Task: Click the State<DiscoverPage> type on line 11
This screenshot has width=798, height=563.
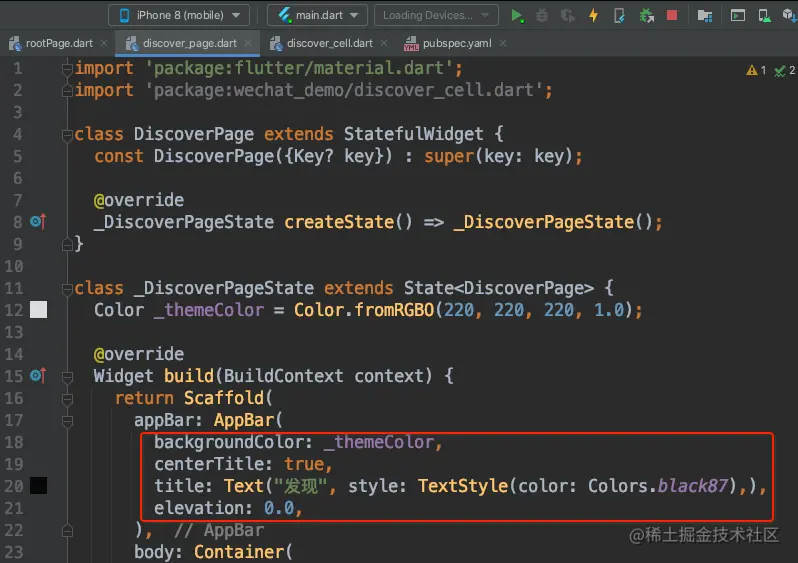Action: [499, 288]
